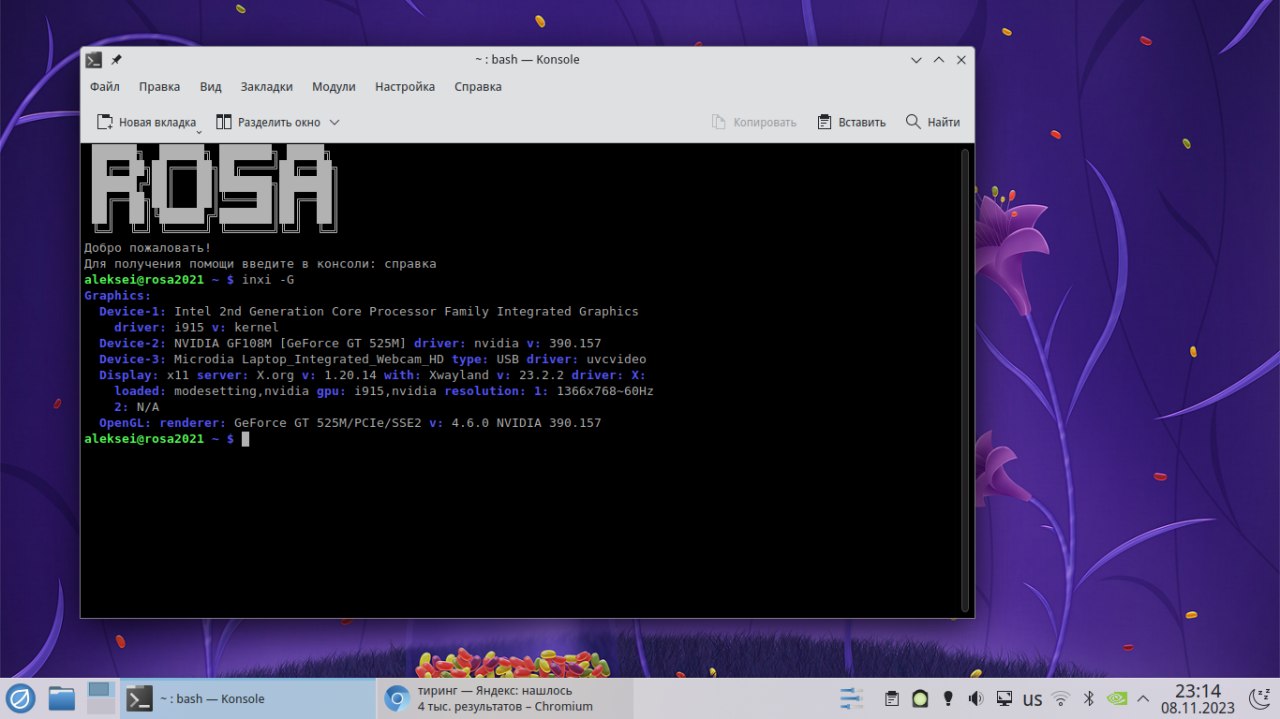
Task: Expand the hidden system tray icons arrow
Action: [1144, 698]
